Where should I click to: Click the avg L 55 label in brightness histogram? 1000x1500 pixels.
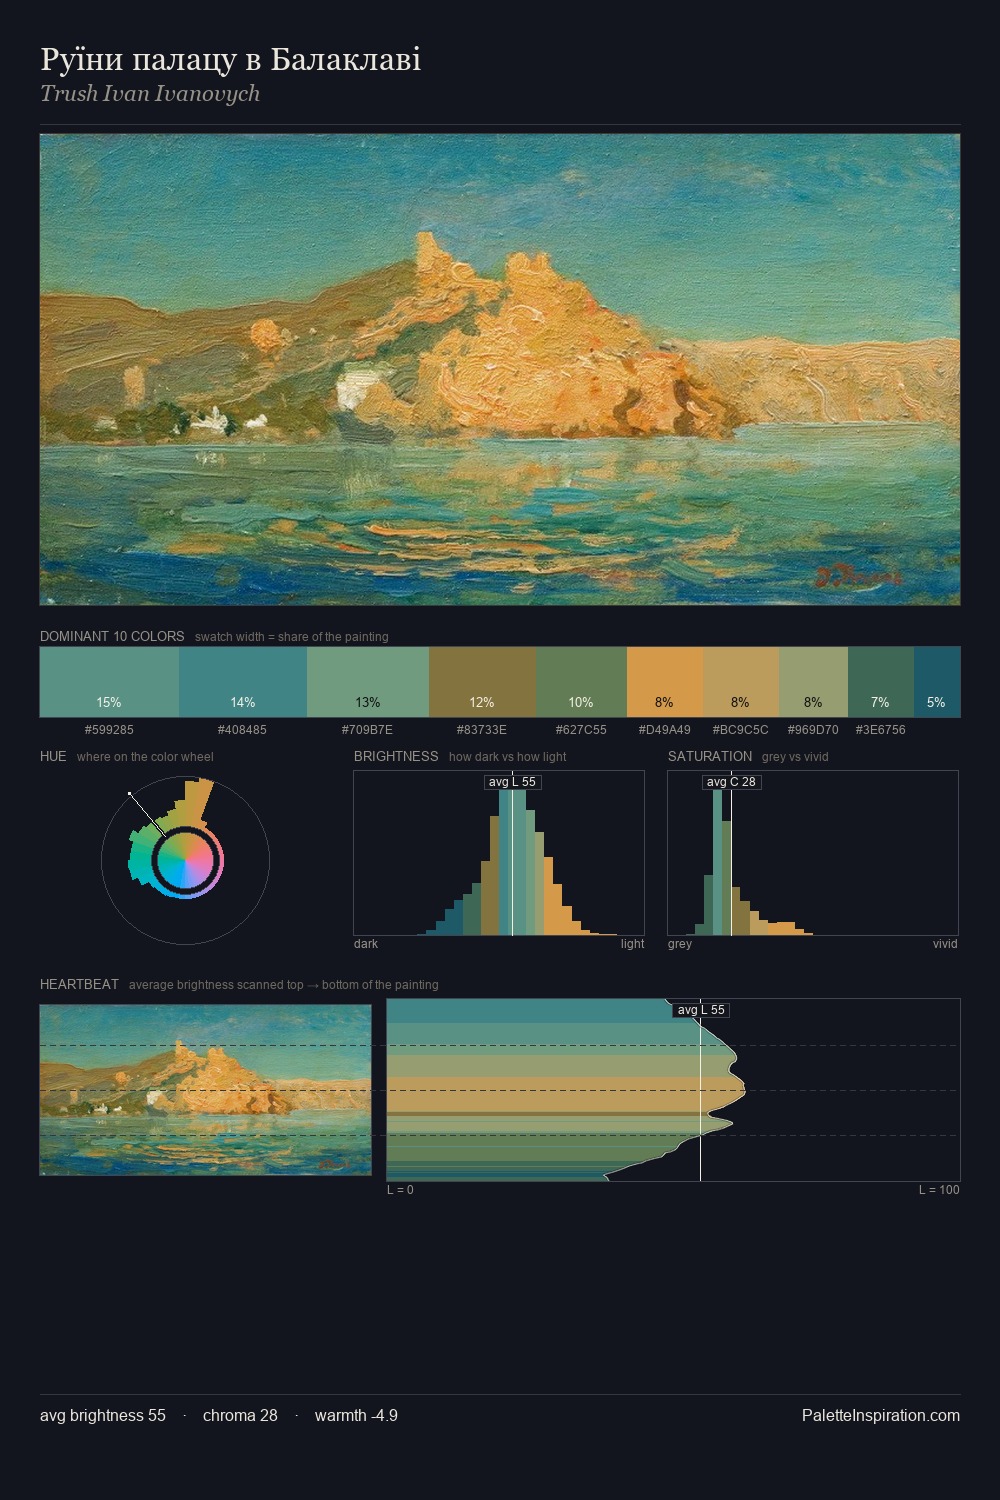512,782
